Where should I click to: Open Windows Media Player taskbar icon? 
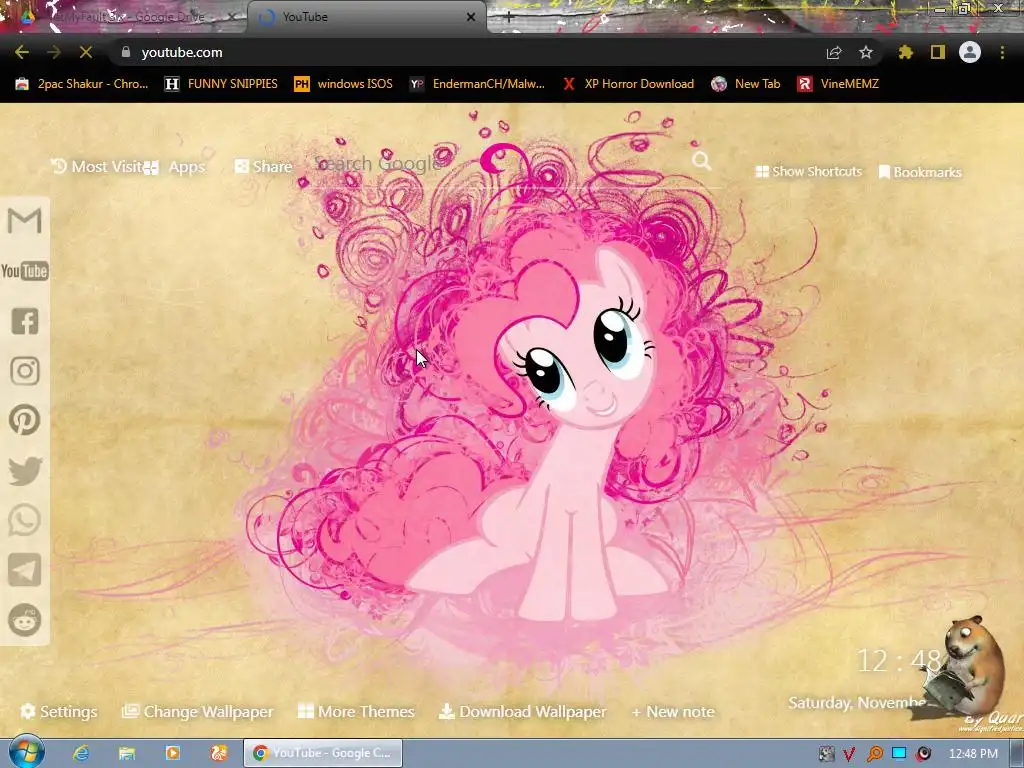173,753
